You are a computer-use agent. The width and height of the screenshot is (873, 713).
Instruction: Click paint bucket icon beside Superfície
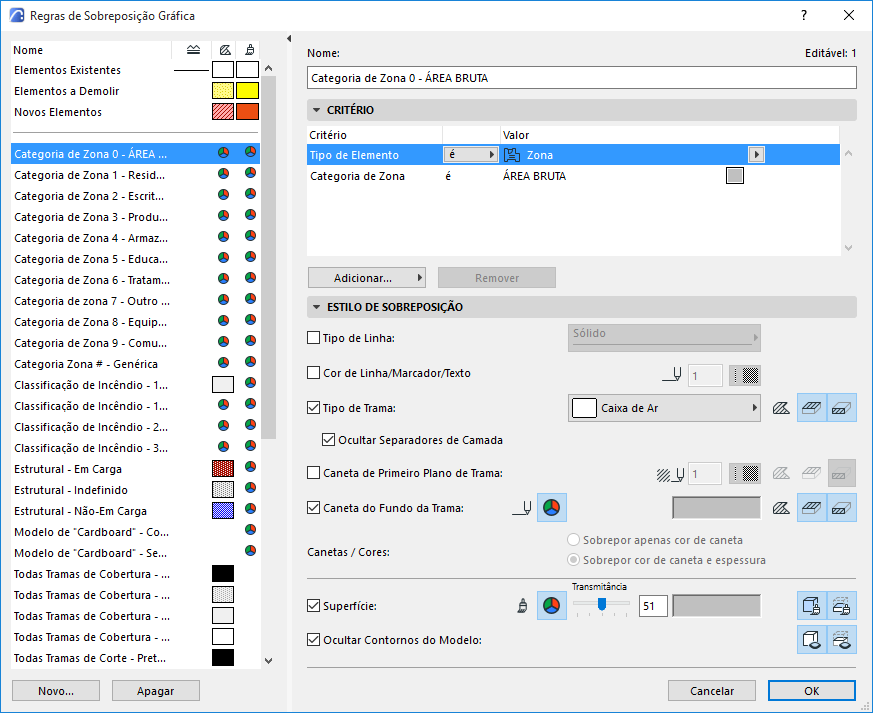coord(522,606)
